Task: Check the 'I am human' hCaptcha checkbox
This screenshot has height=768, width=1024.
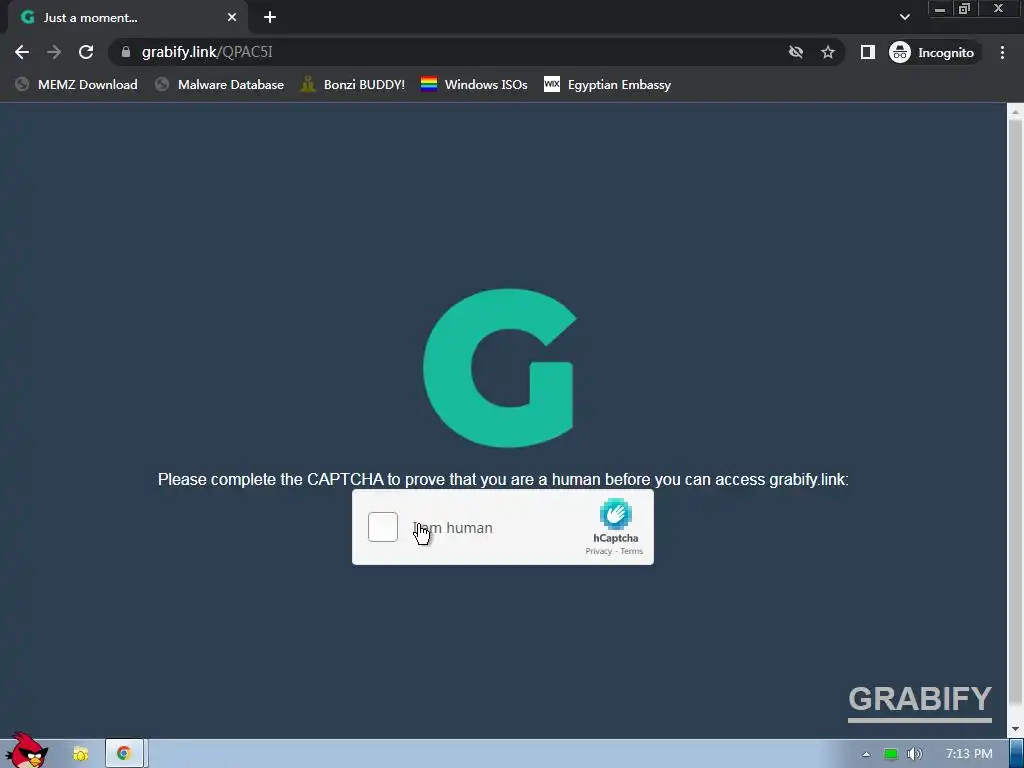Action: click(x=383, y=527)
